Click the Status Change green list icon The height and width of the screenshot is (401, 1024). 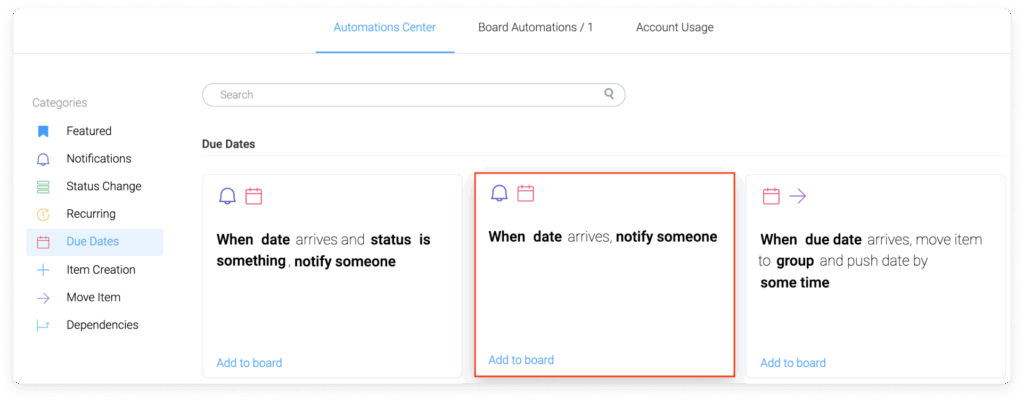[43, 187]
